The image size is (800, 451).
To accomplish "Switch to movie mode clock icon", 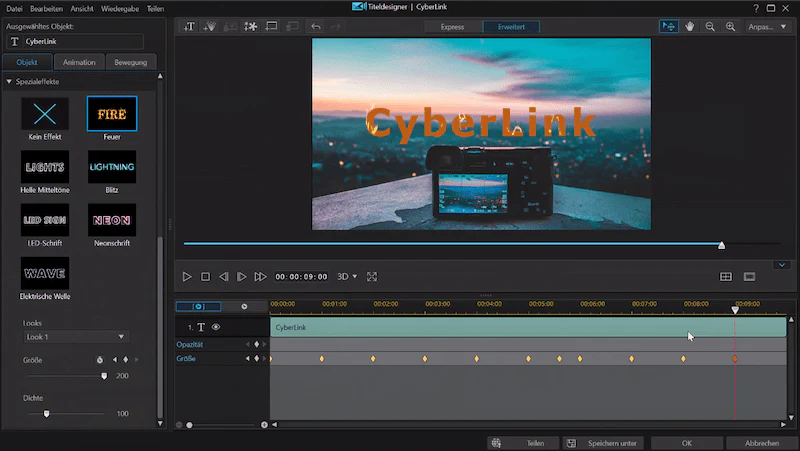I will pos(244,306).
